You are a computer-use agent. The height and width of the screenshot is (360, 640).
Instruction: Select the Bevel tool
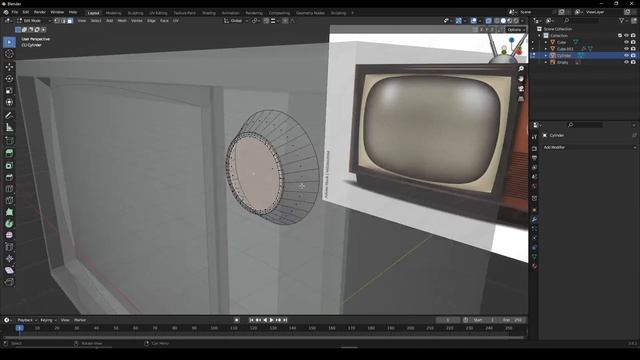point(9,177)
